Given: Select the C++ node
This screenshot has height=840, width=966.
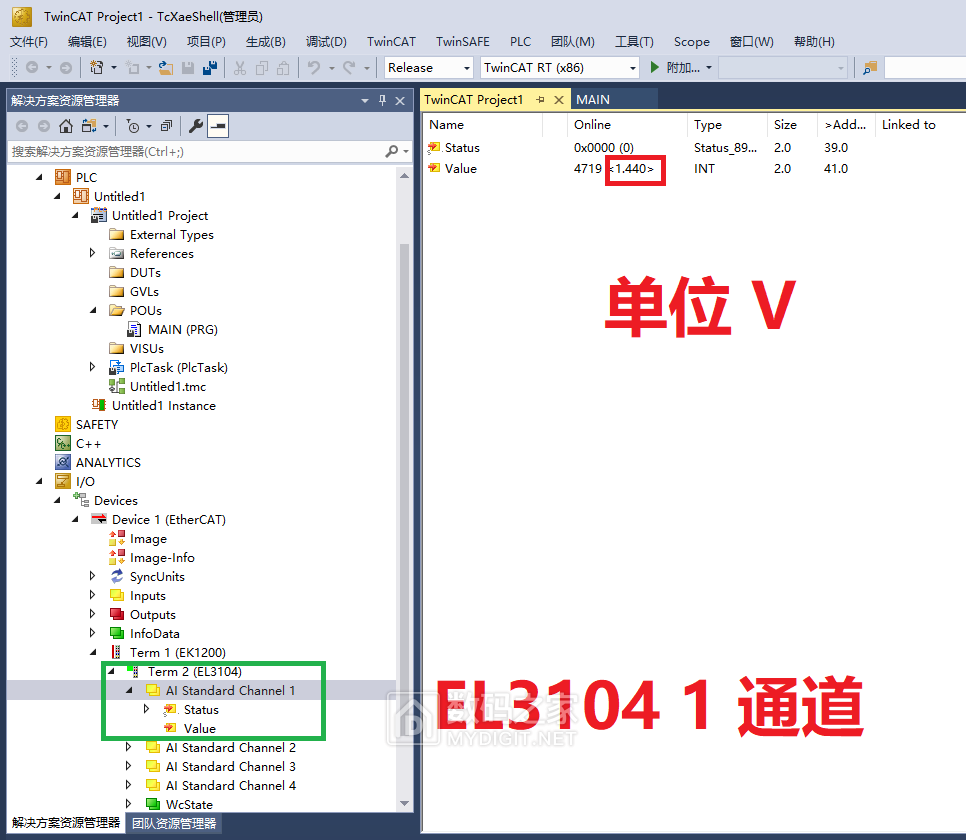Looking at the screenshot, I should point(88,444).
